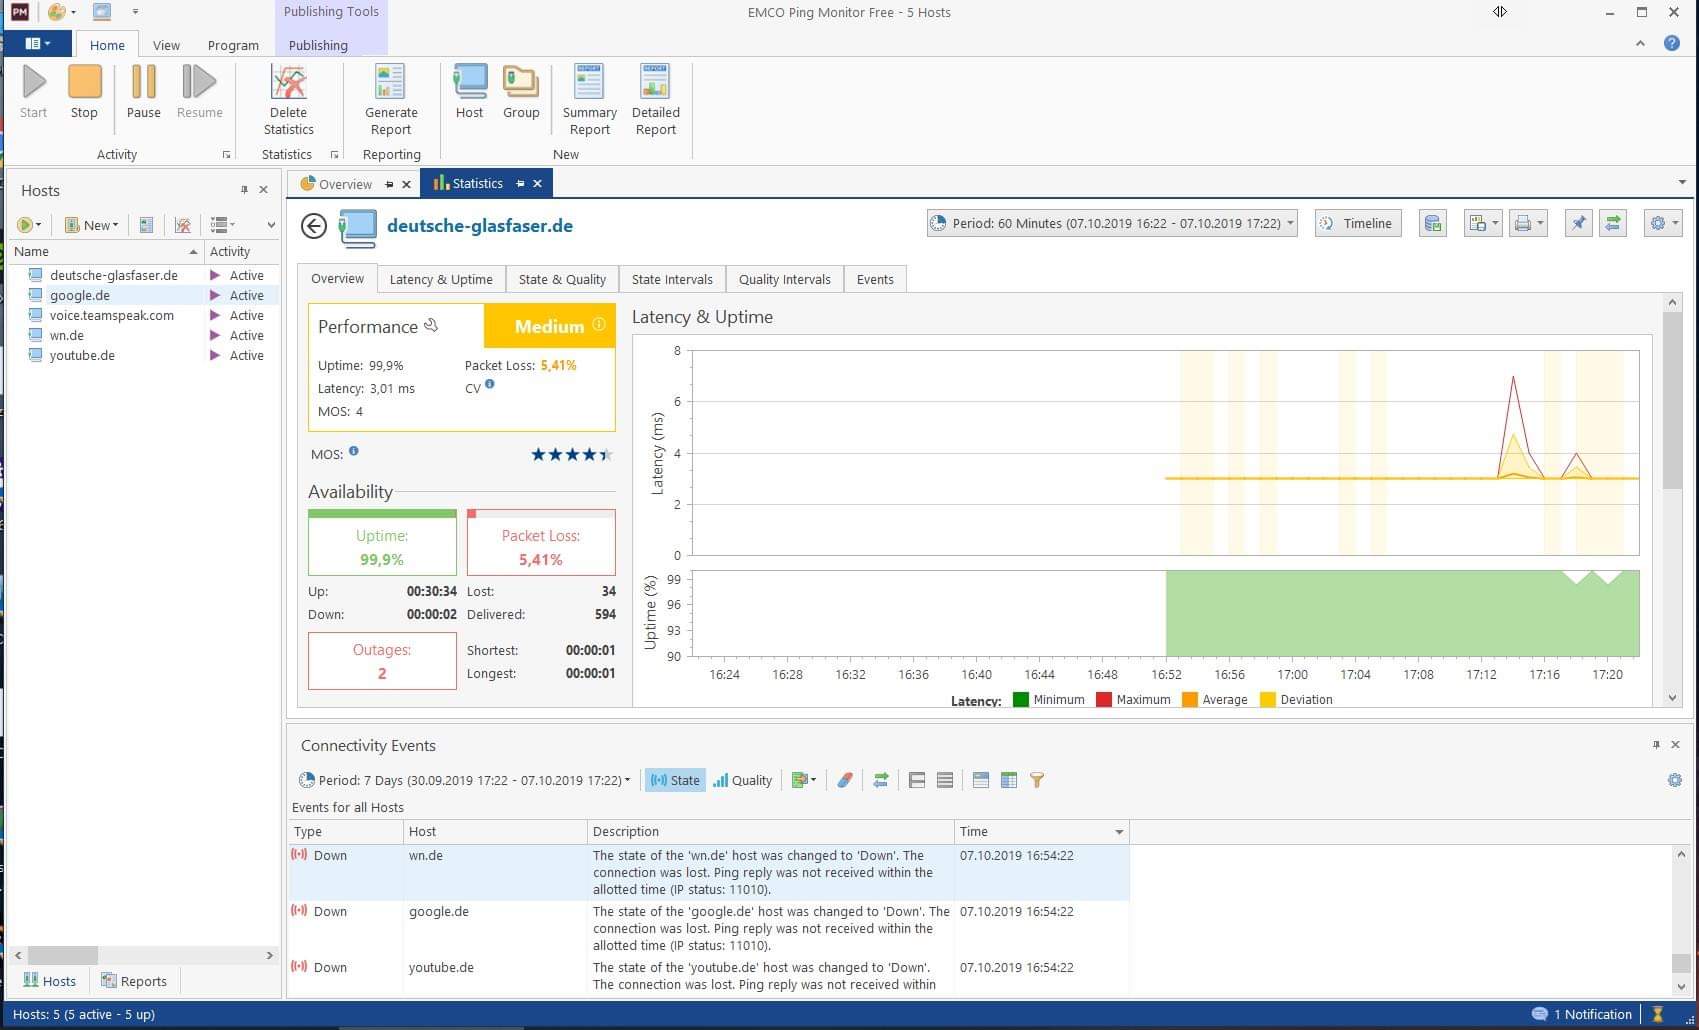Click delete statistics icon in Hosts toolbar
1699x1030 pixels.
pos(182,225)
